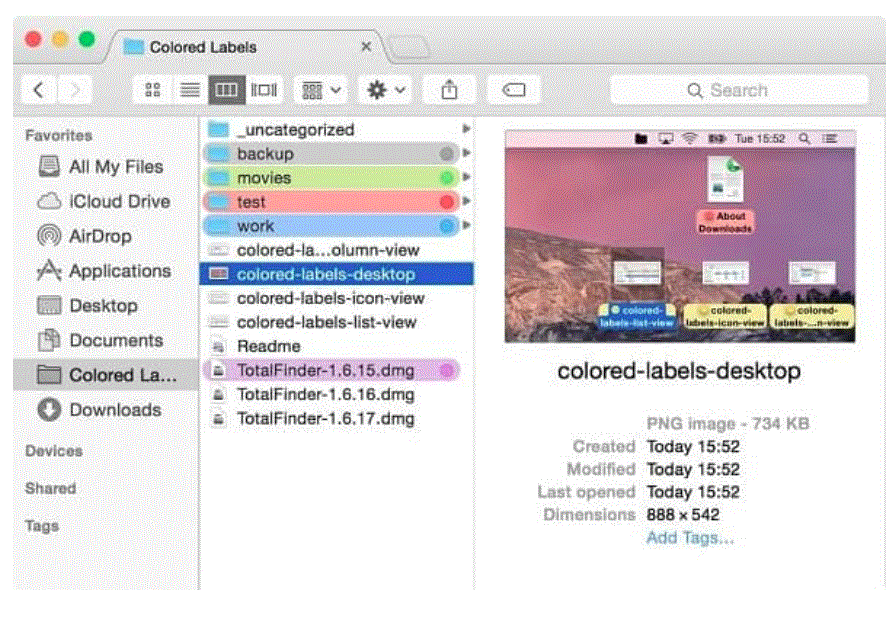The width and height of the screenshot is (892, 621).
Task: Select the colored-labels-icon-view file
Action: point(337,298)
